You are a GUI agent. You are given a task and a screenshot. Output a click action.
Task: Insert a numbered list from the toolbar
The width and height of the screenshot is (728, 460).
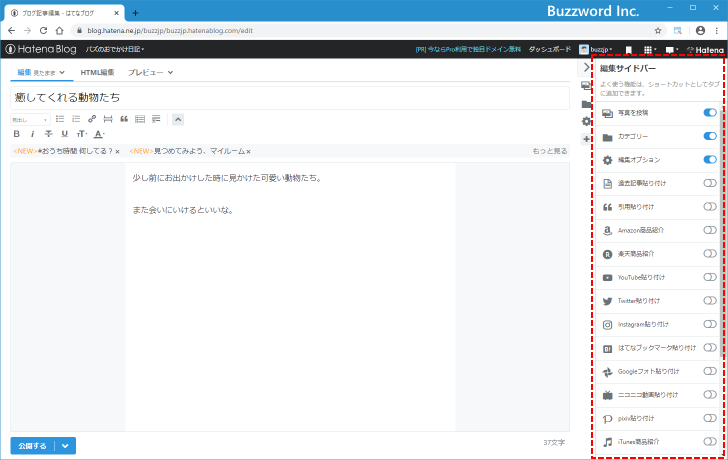tap(76, 119)
